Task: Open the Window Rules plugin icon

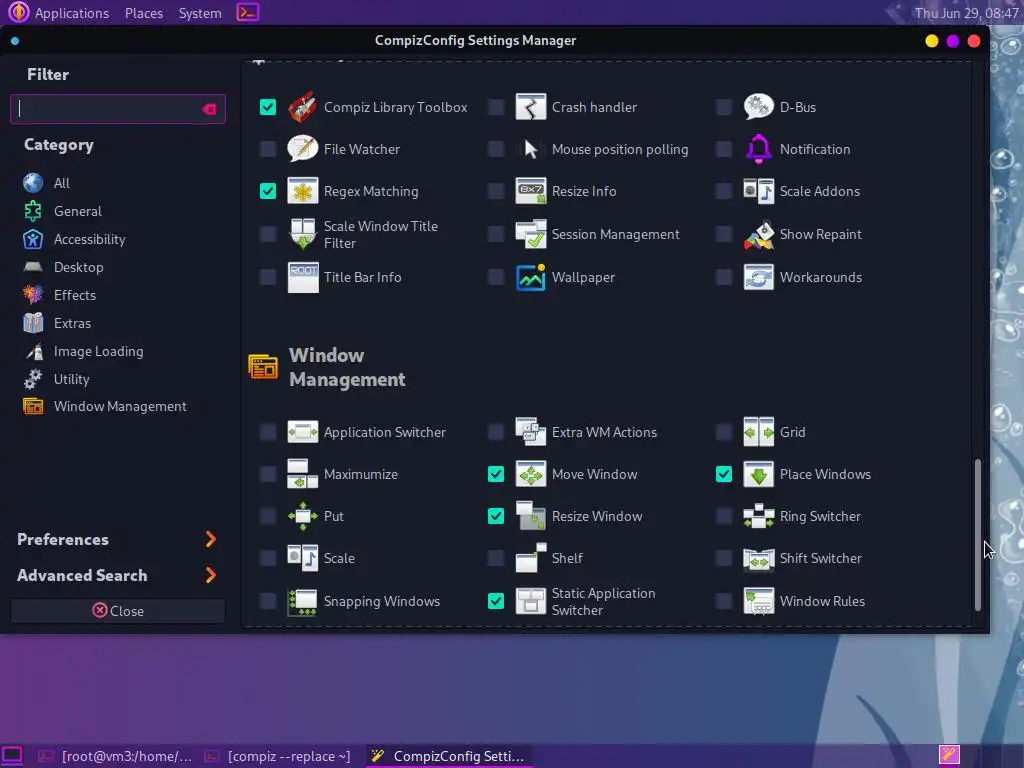Action: [x=758, y=601]
